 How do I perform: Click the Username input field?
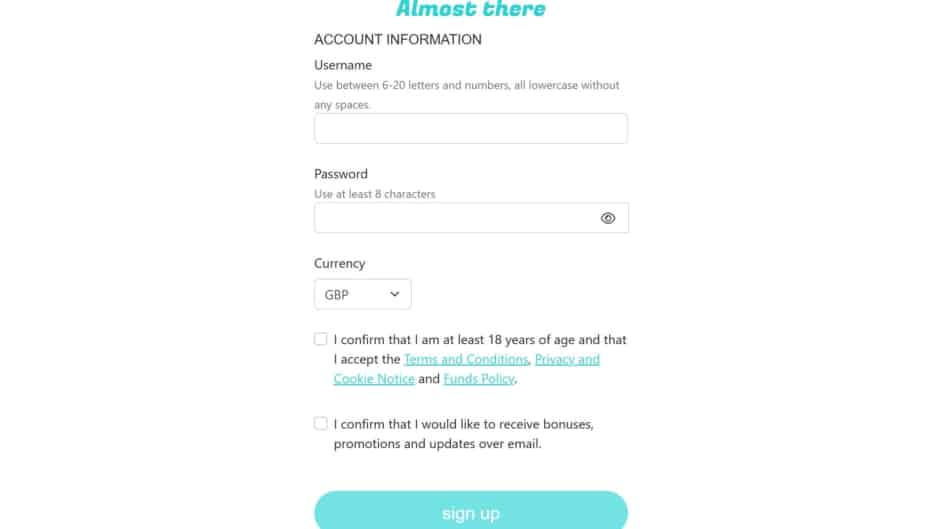(470, 129)
